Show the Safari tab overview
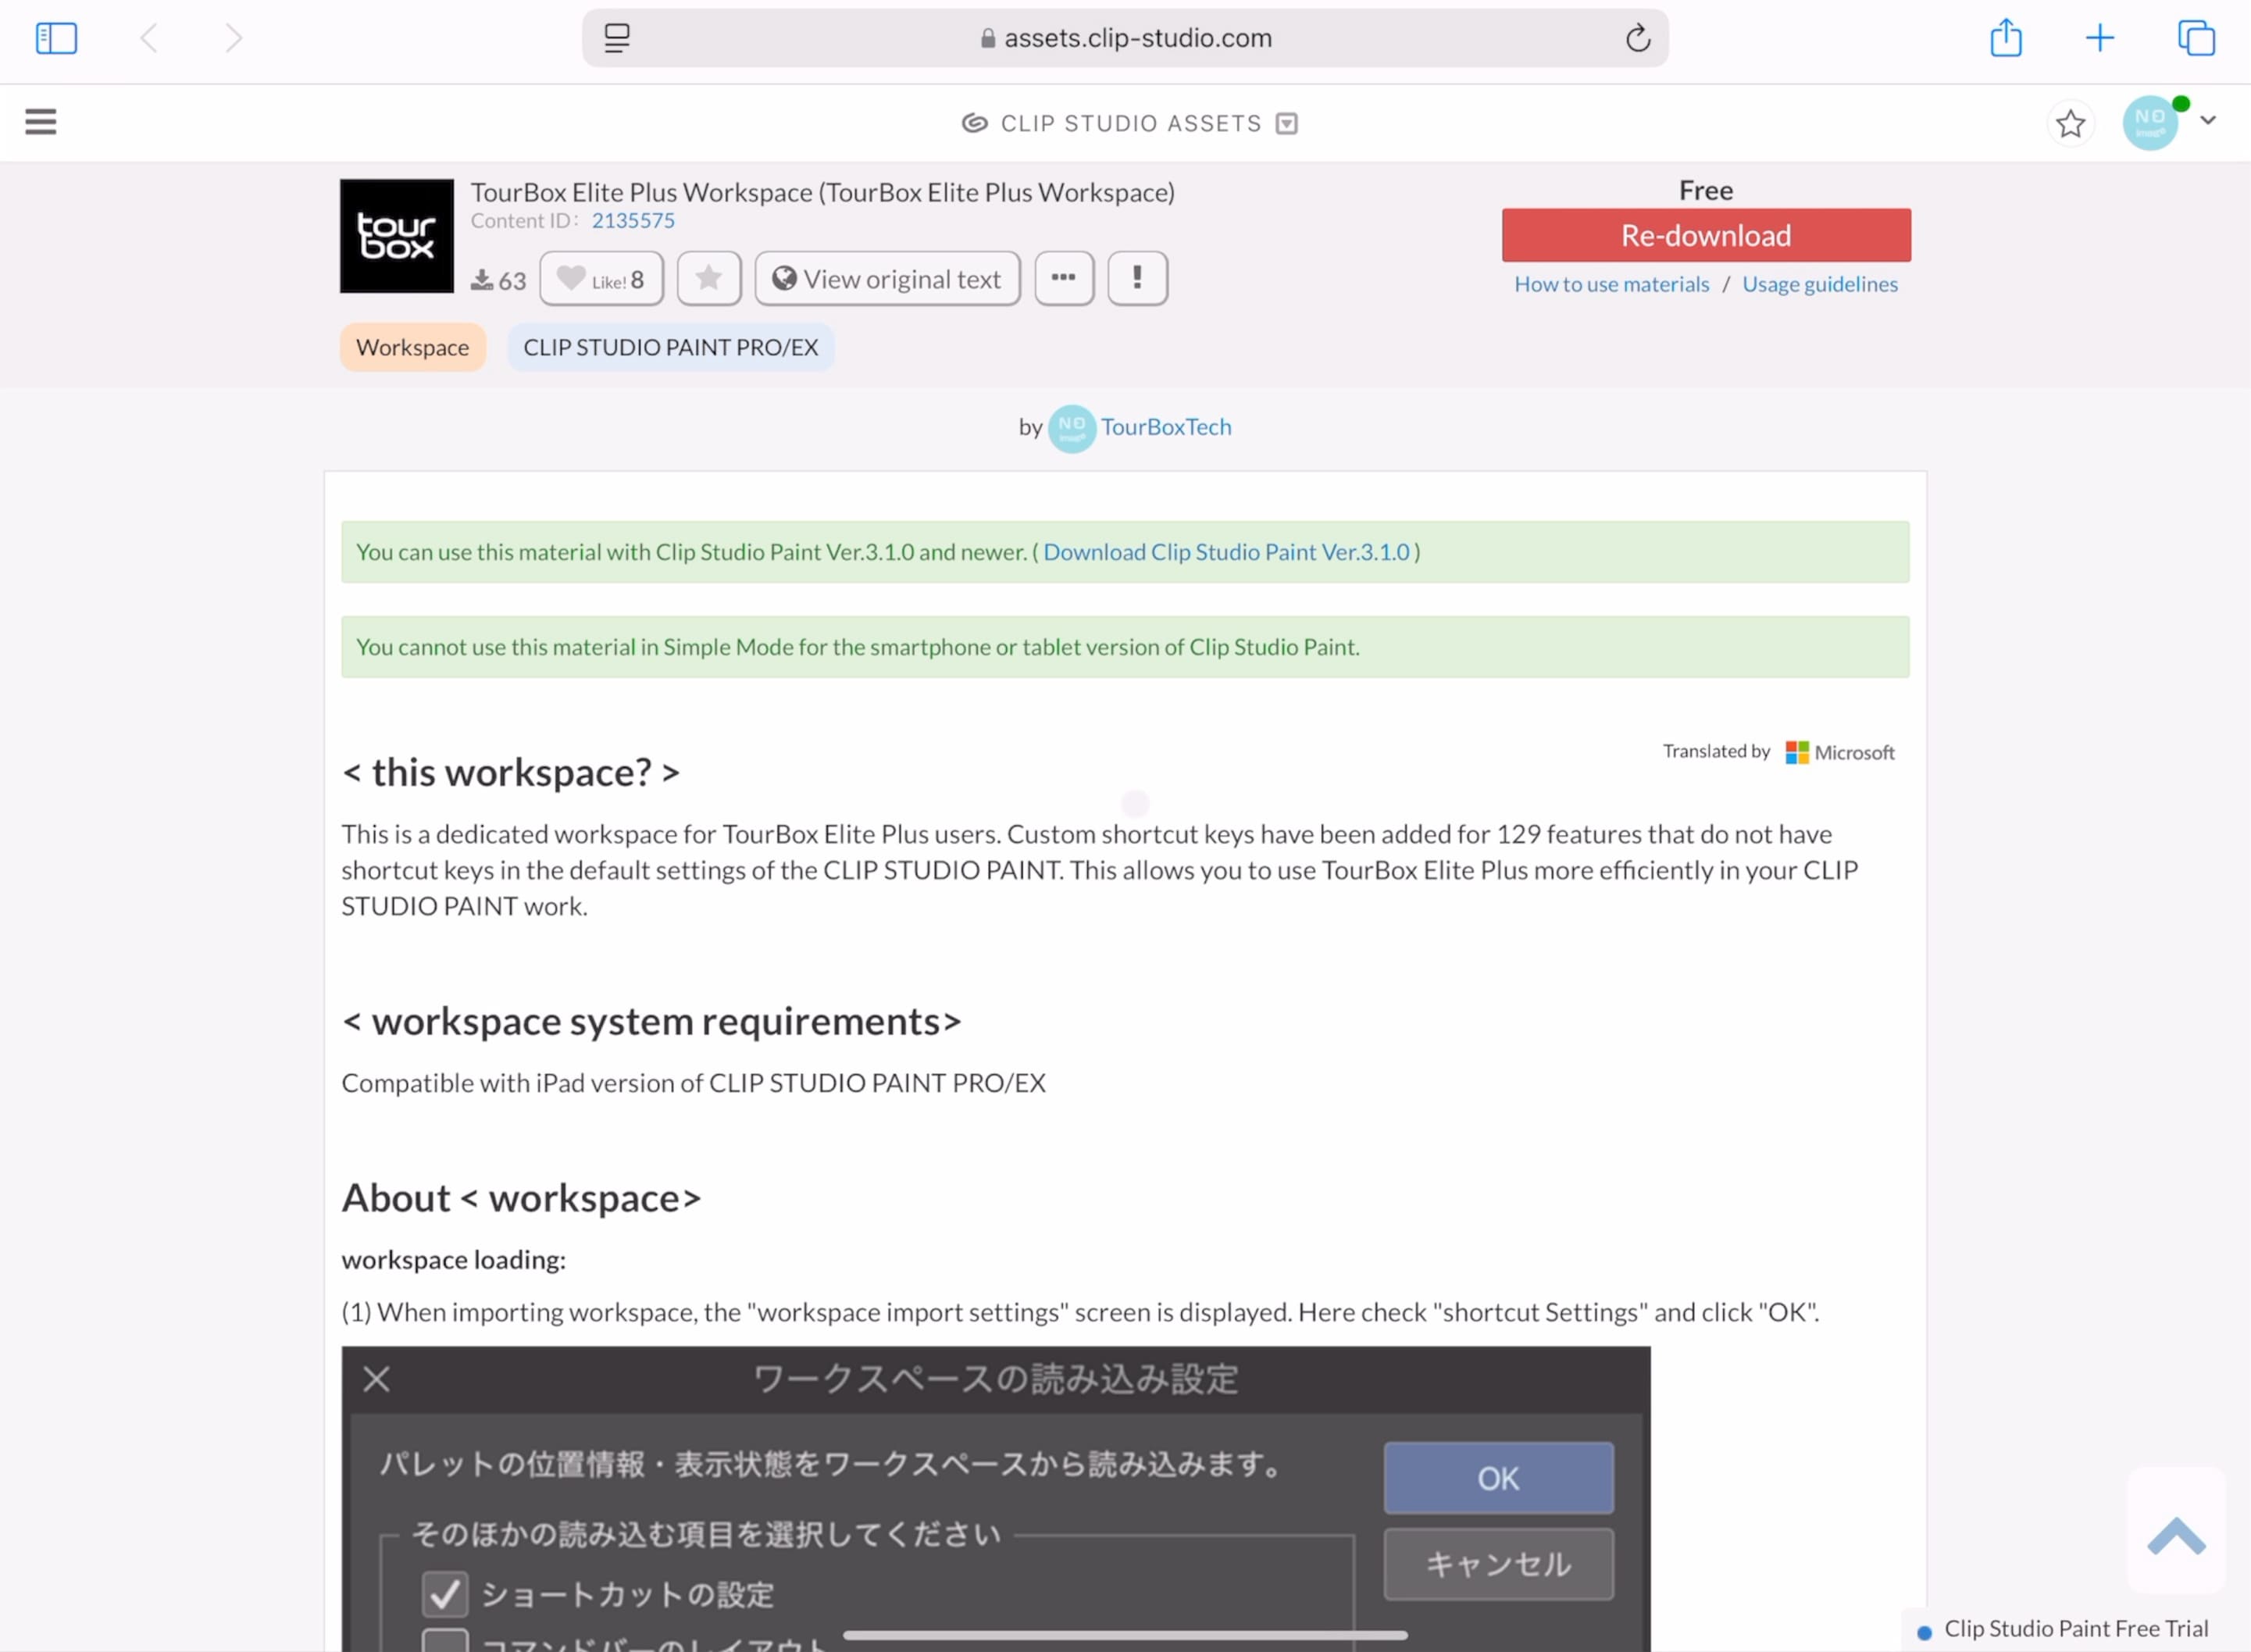 click(2196, 38)
